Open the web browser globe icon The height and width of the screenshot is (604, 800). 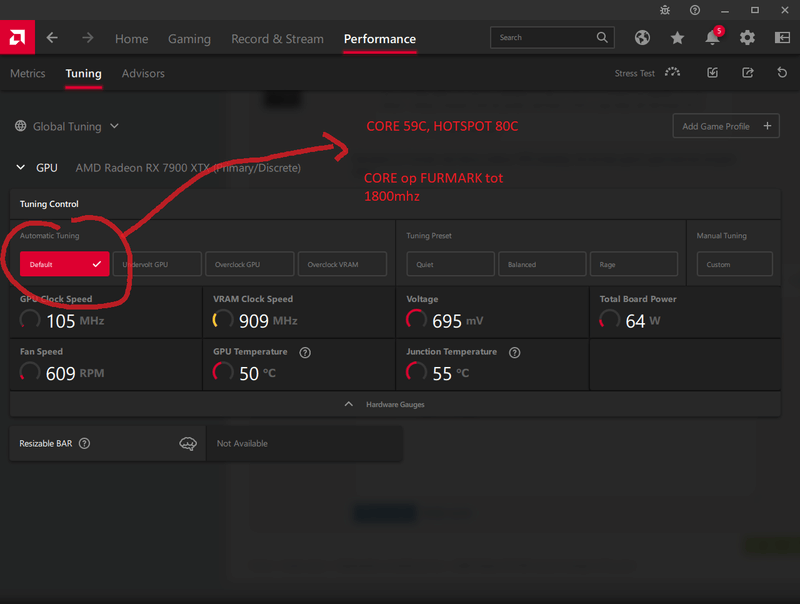pyautogui.click(x=642, y=37)
